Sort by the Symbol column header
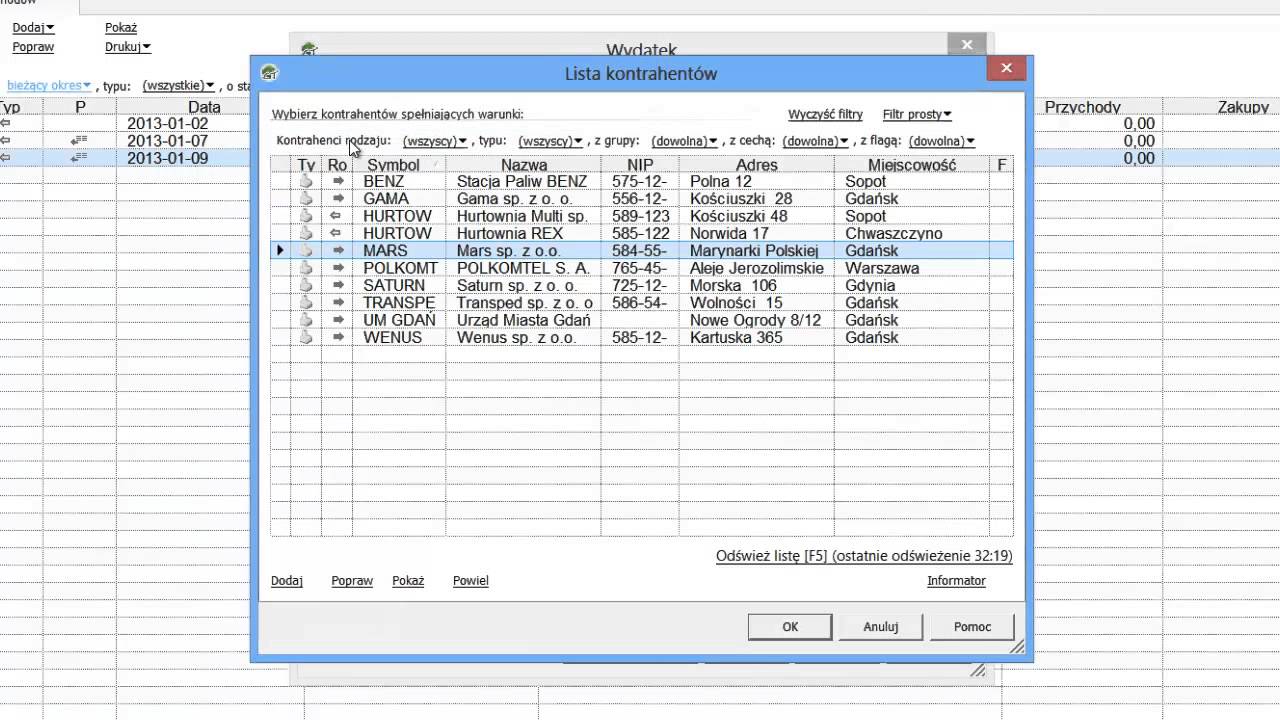Screen dimensions: 1280x720 pyautogui.click(x=399, y=165)
